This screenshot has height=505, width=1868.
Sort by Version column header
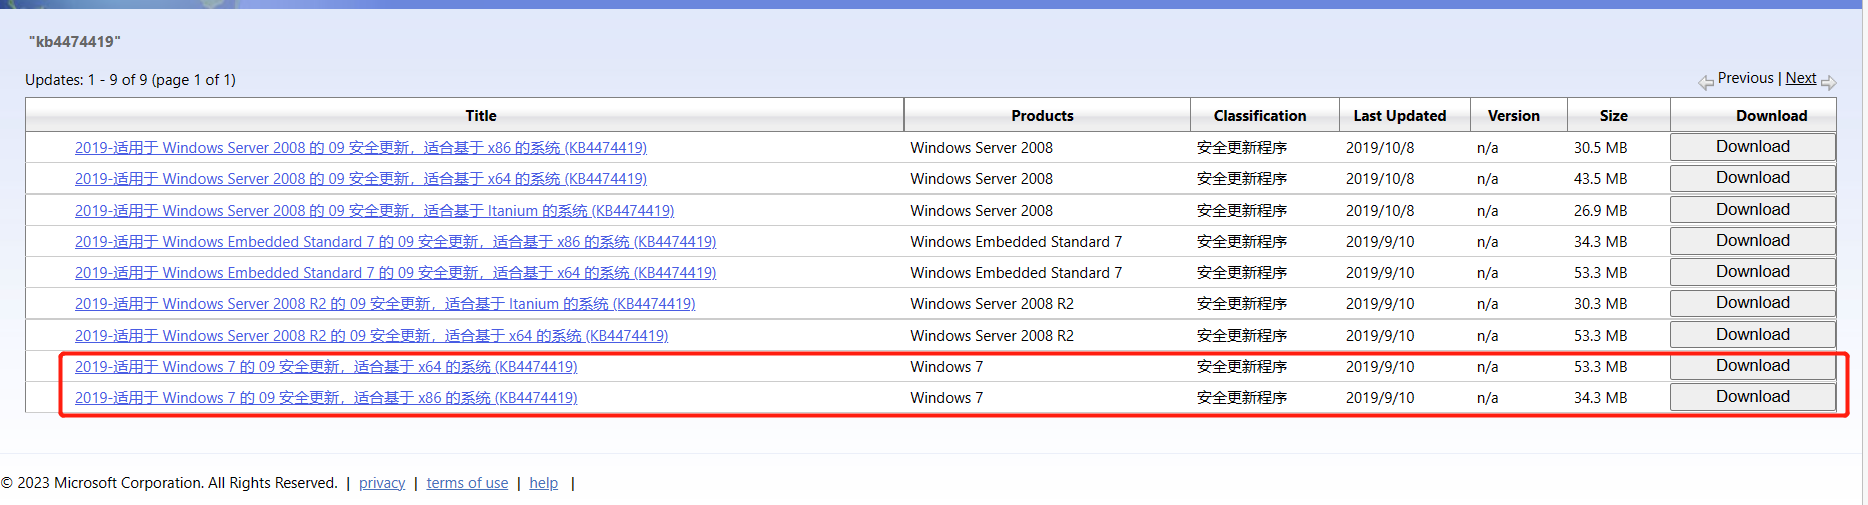(x=1514, y=116)
